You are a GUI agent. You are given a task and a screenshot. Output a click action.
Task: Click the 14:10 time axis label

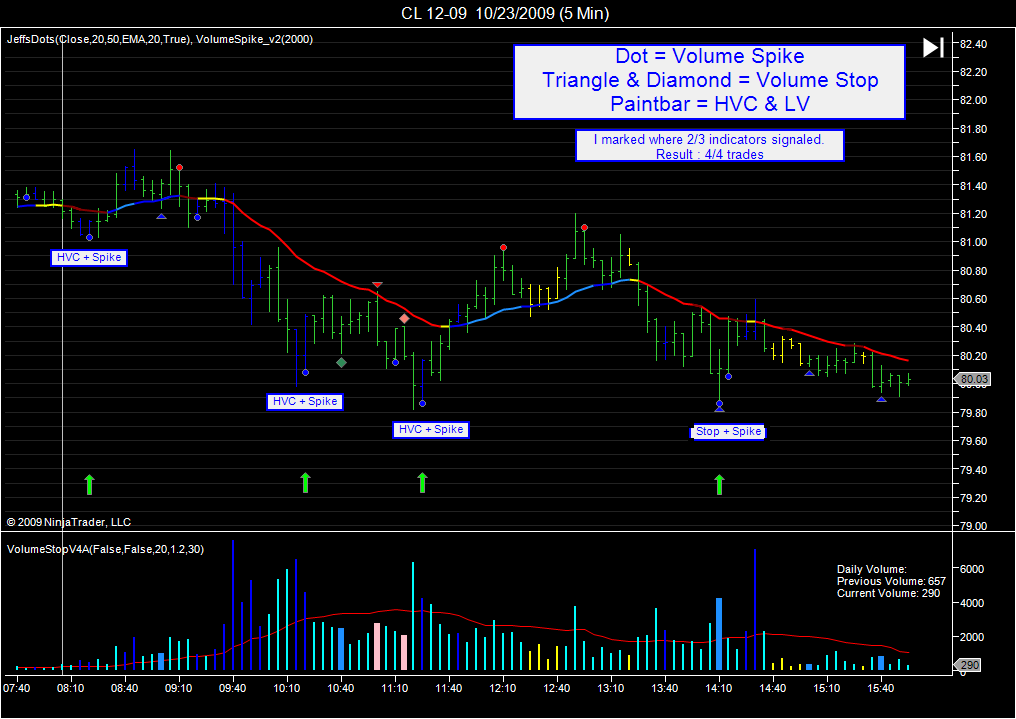pyautogui.click(x=719, y=688)
